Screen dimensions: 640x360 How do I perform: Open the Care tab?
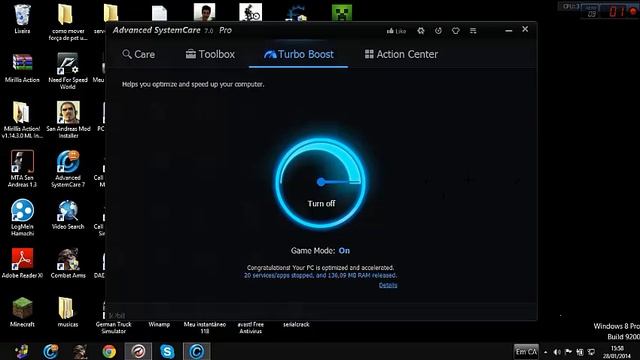pyautogui.click(x=139, y=54)
